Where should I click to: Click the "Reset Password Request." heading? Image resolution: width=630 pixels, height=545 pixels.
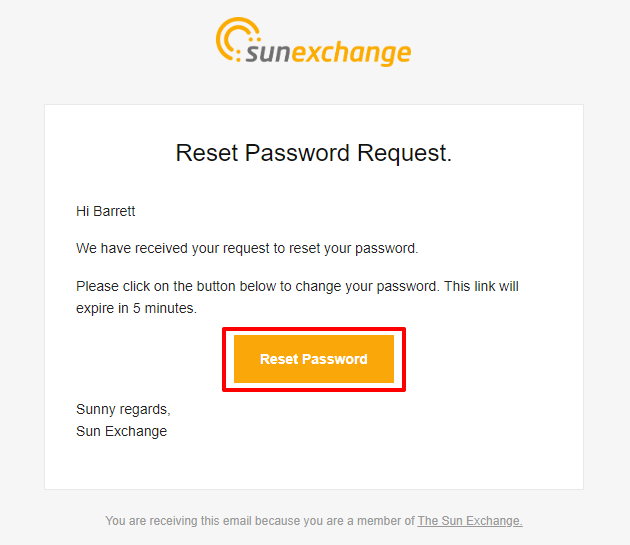pyautogui.click(x=314, y=153)
